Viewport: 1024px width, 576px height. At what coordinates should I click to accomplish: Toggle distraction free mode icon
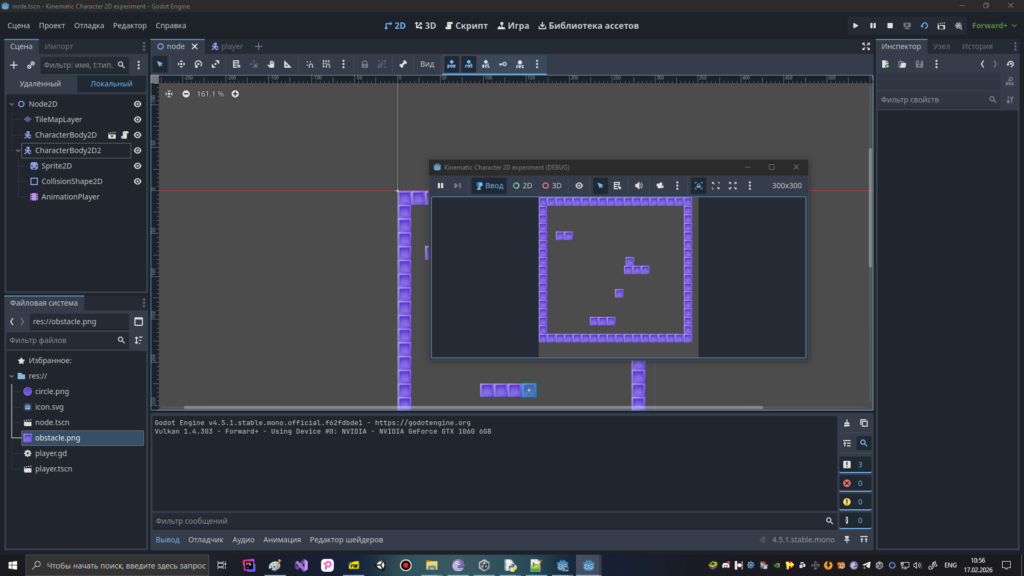tap(866, 46)
